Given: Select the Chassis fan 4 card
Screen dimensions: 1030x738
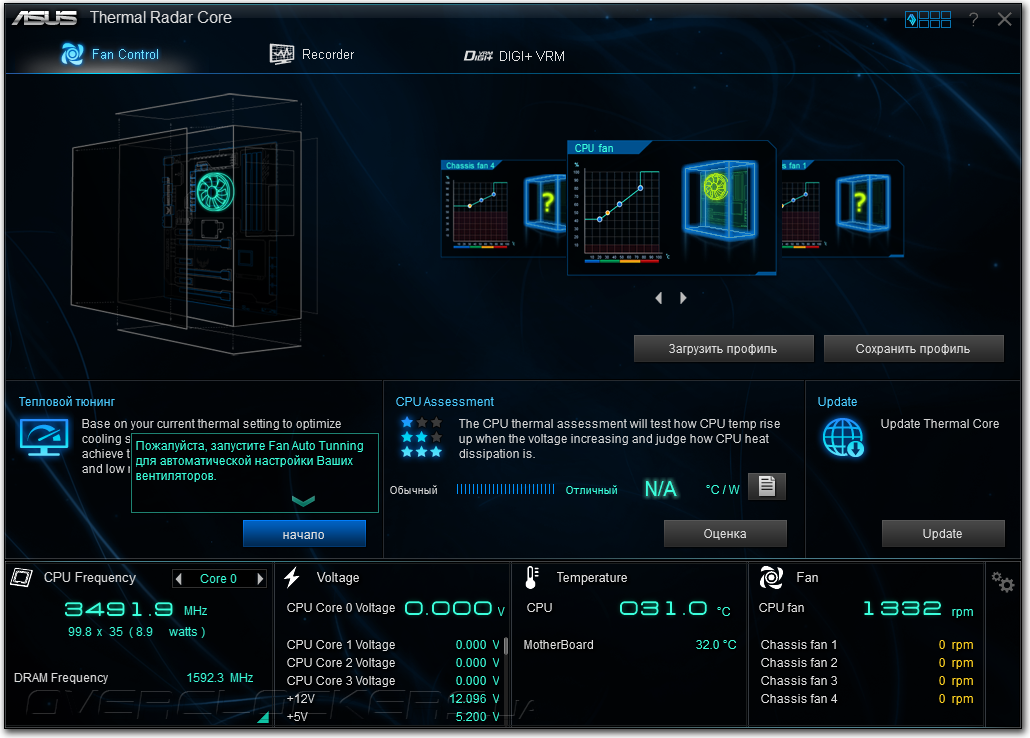Looking at the screenshot, I should point(503,208).
